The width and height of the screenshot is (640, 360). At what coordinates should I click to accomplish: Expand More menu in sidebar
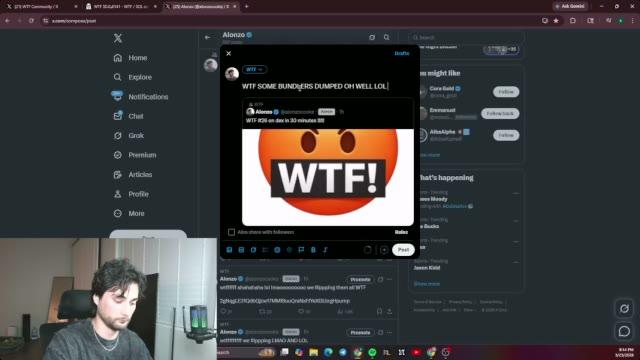click(129, 213)
